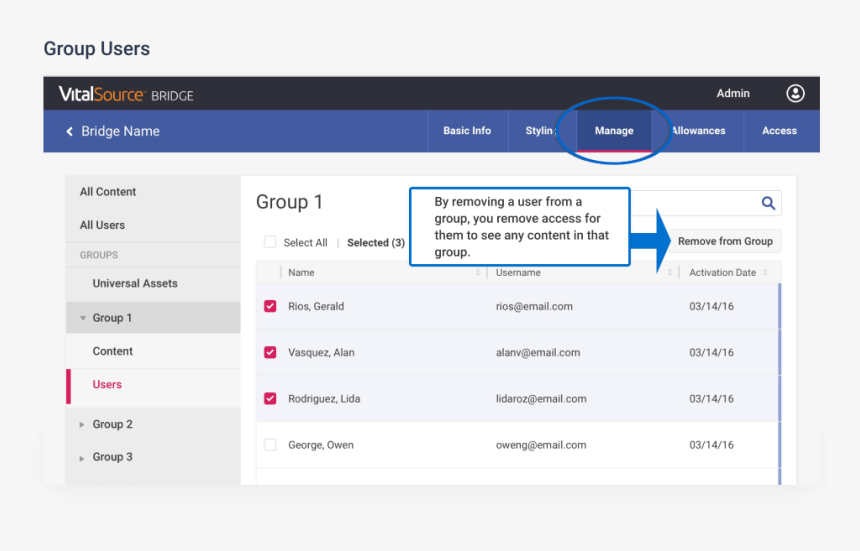
Task: Sort by Username column arrows
Action: [x=669, y=273]
